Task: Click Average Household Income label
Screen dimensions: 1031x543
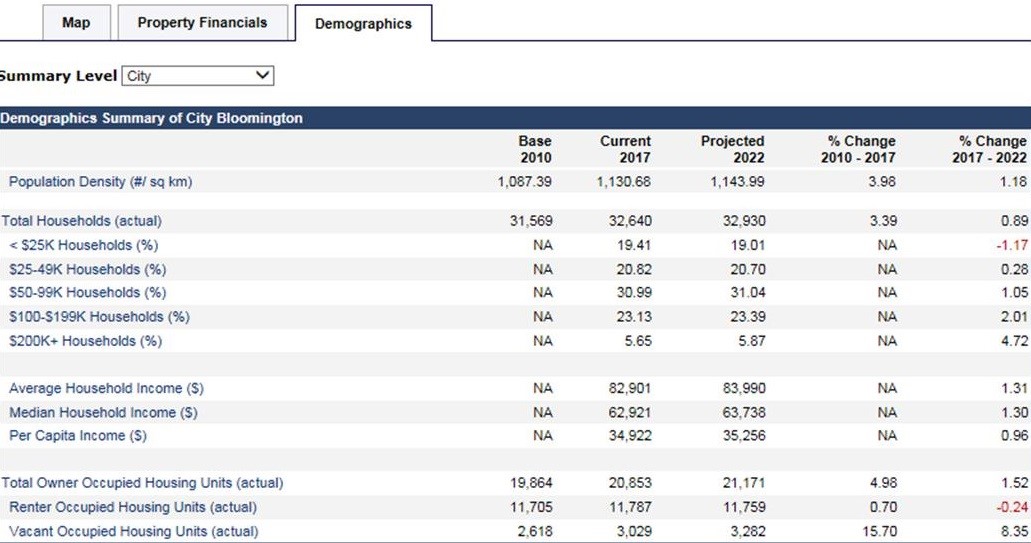Action: tap(105, 388)
